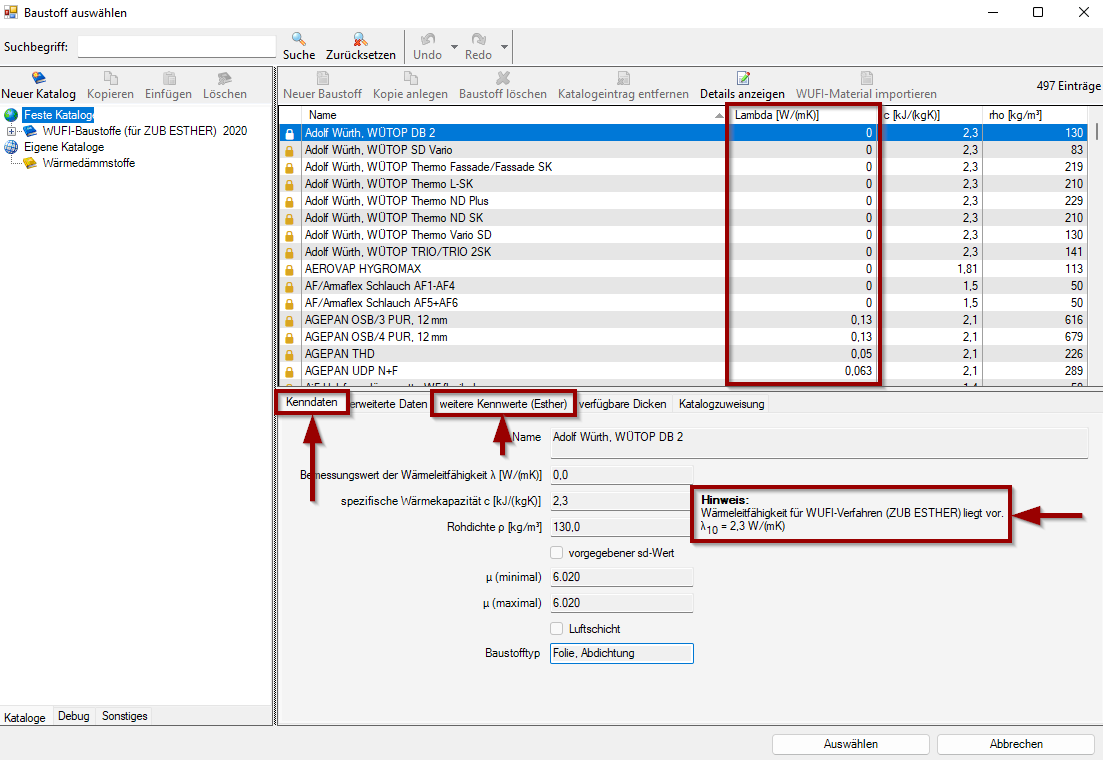Click the Suche magnifier icon
This screenshot has width=1103, height=760.
pos(298,40)
